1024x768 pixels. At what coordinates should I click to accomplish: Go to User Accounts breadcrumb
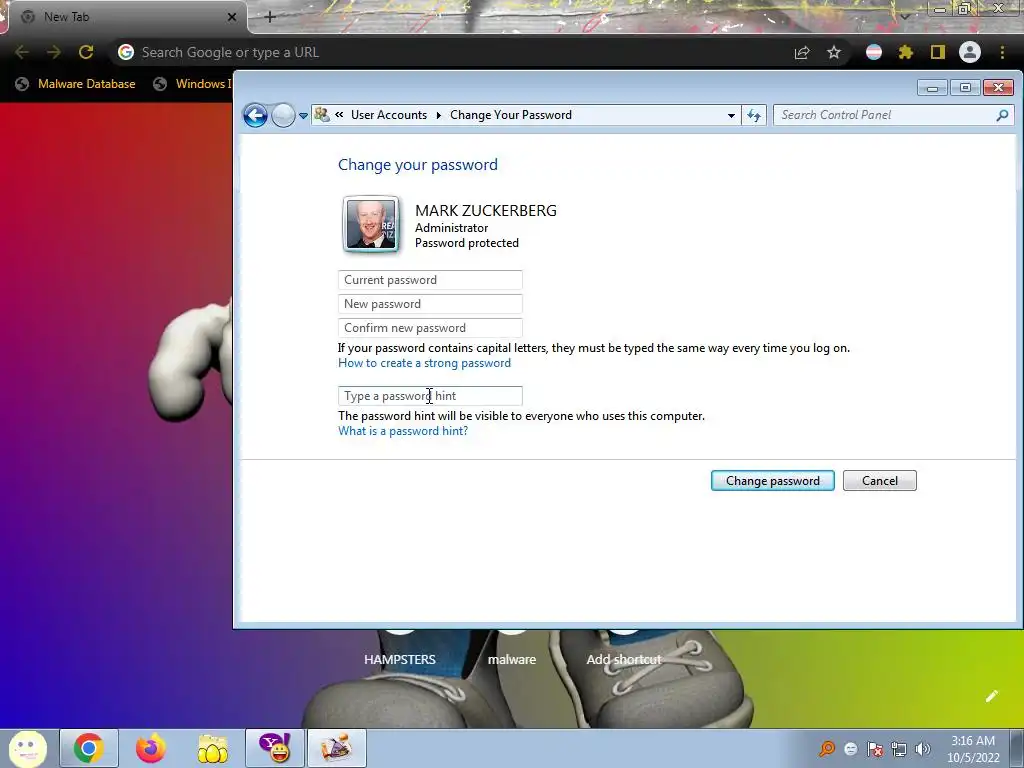pyautogui.click(x=389, y=115)
